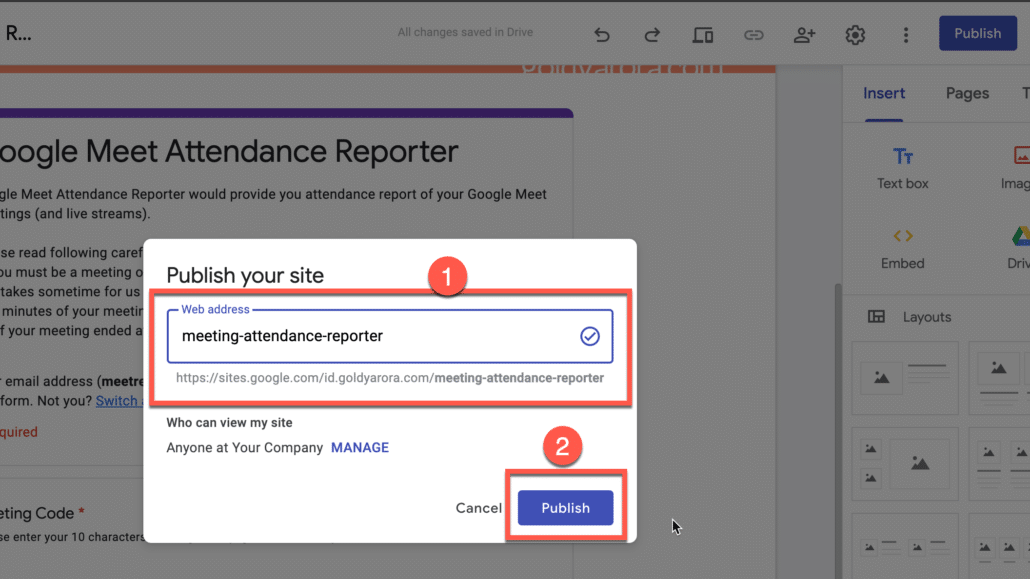Choose the single image with text layout thumbnail
This screenshot has height=579, width=1030.
coord(905,378)
